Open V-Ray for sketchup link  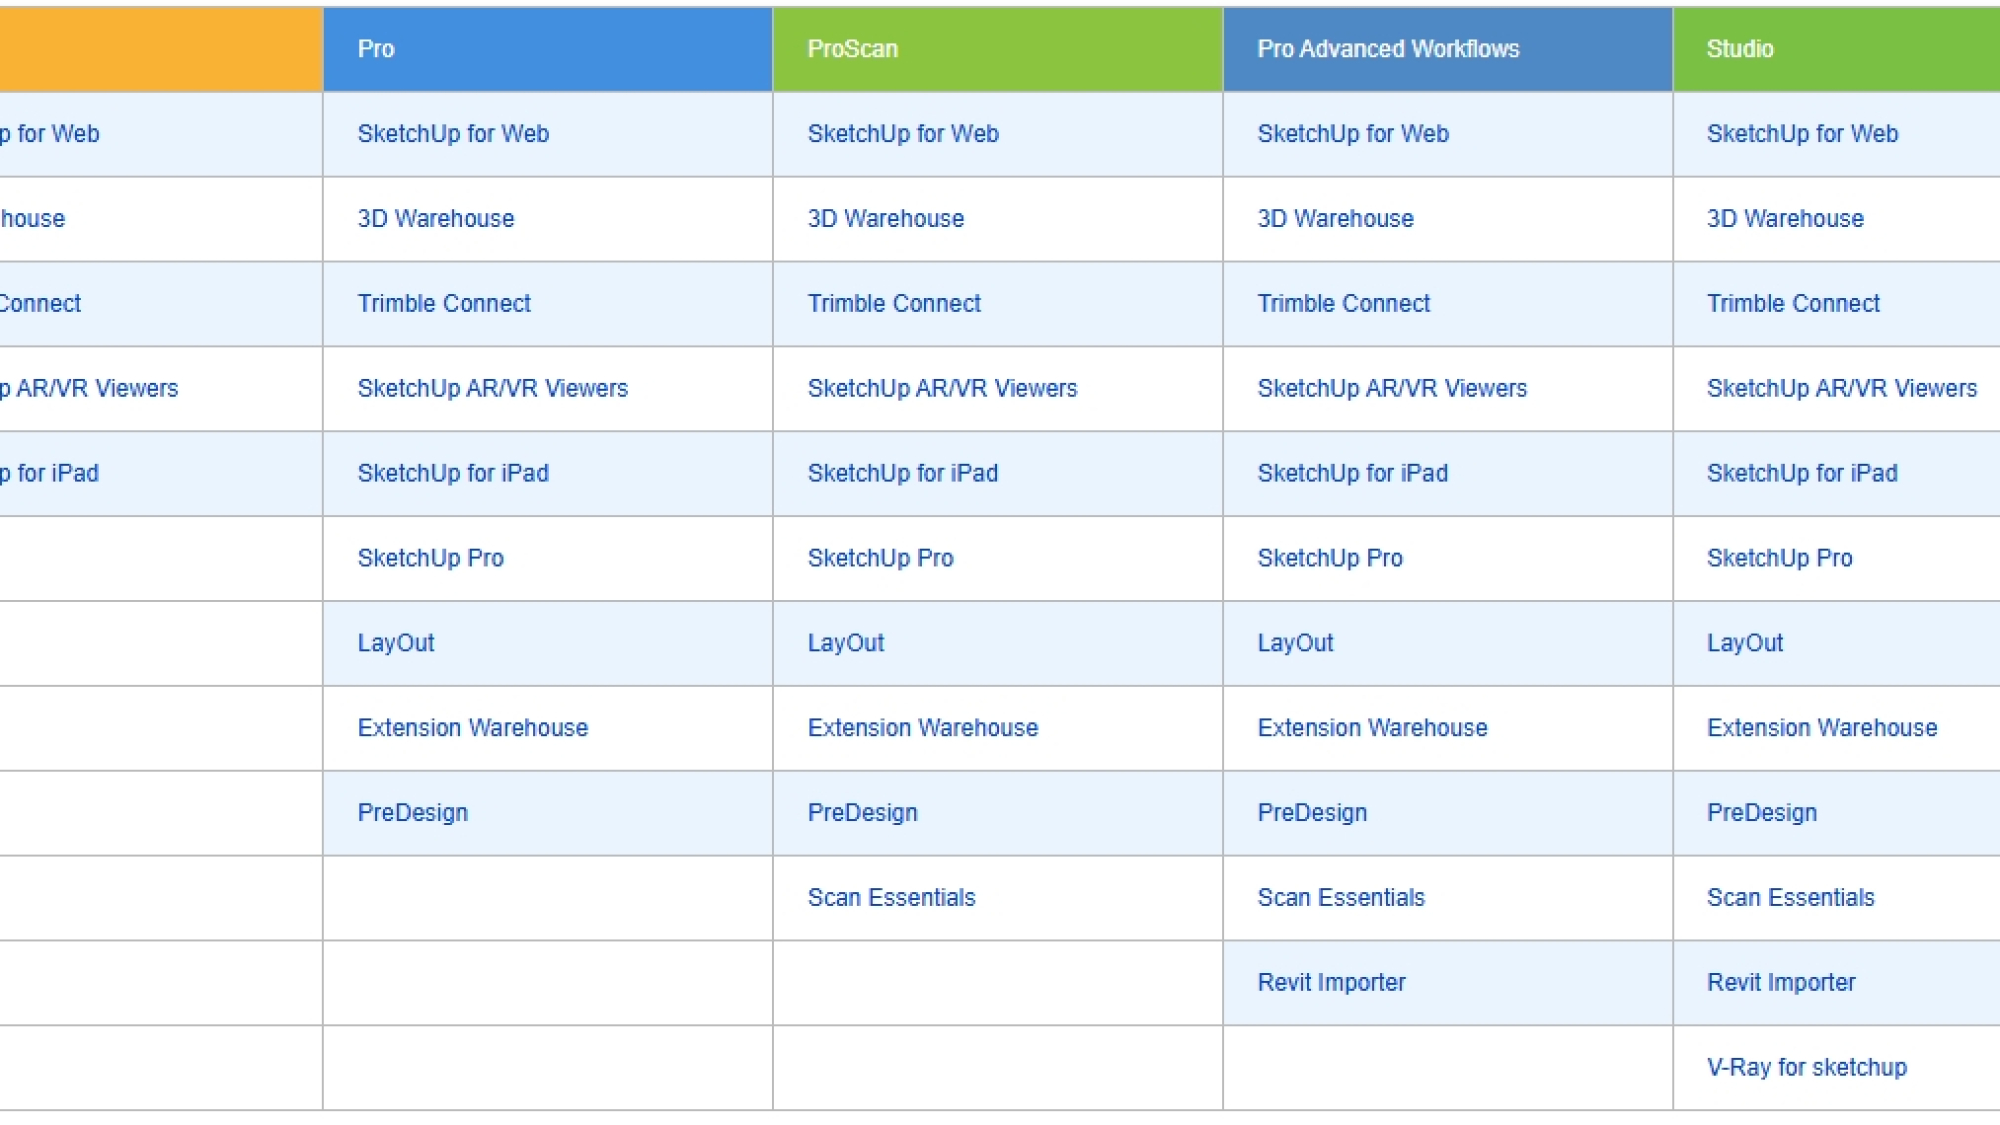[x=1806, y=1068]
